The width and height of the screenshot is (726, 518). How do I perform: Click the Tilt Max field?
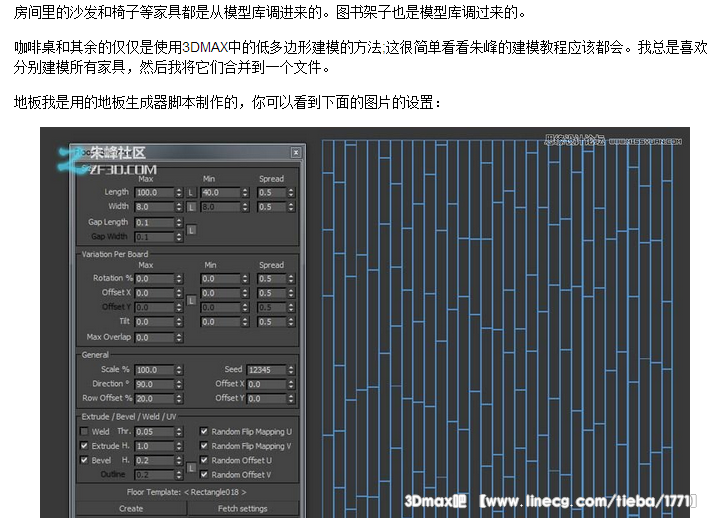154,322
